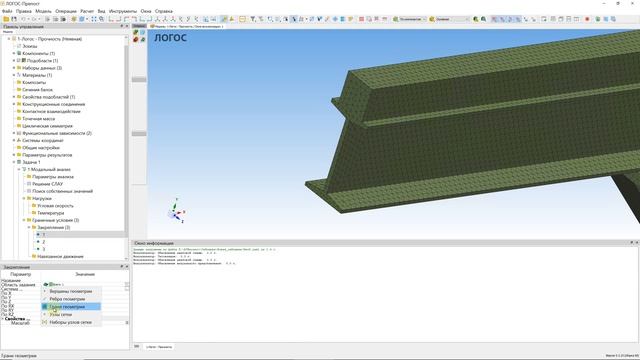The image size is (640, 360).
Task: Collapse the Задача 1 tree node
Action: tap(14, 162)
